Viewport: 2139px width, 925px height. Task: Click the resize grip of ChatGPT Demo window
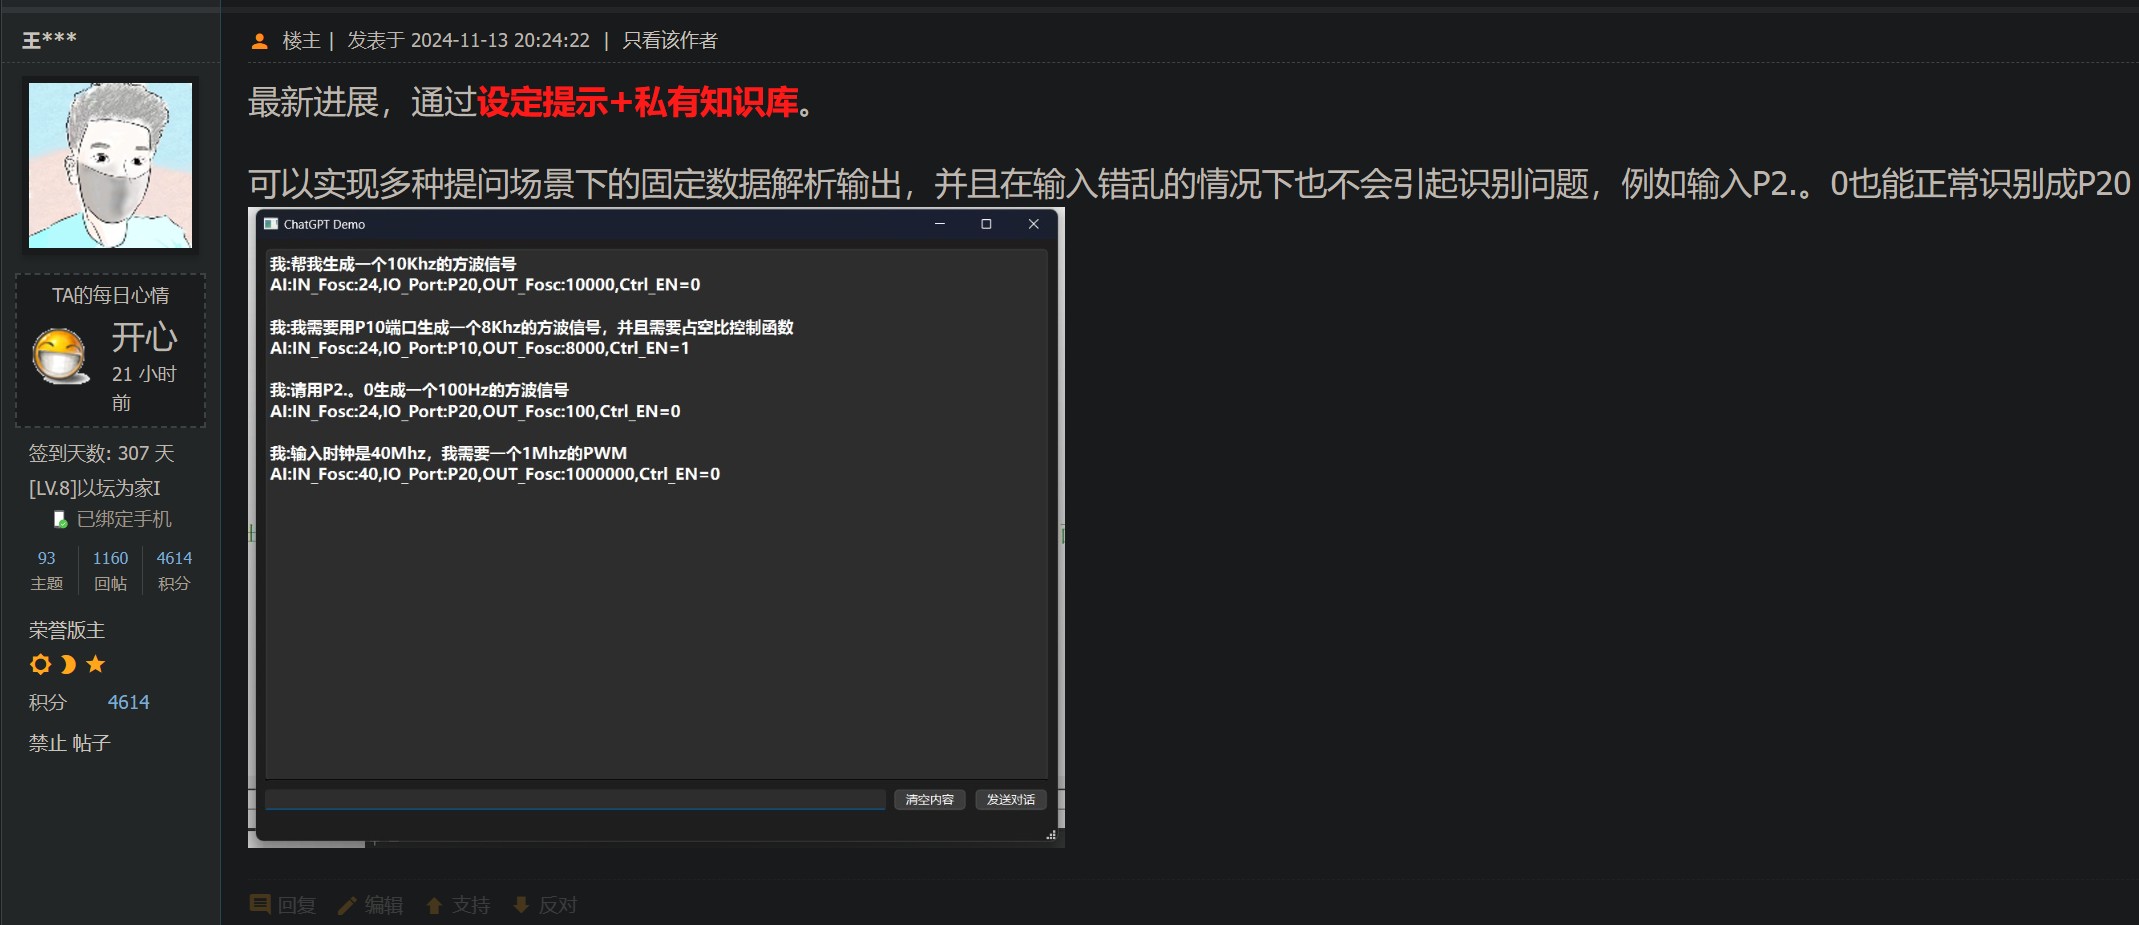tap(1051, 835)
